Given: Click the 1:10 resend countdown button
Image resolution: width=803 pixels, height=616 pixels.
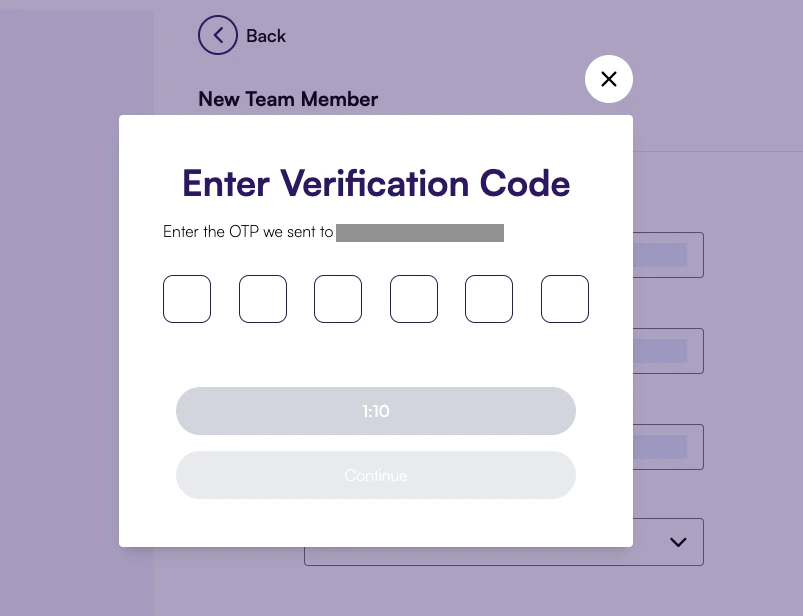Looking at the screenshot, I should pos(376,410).
